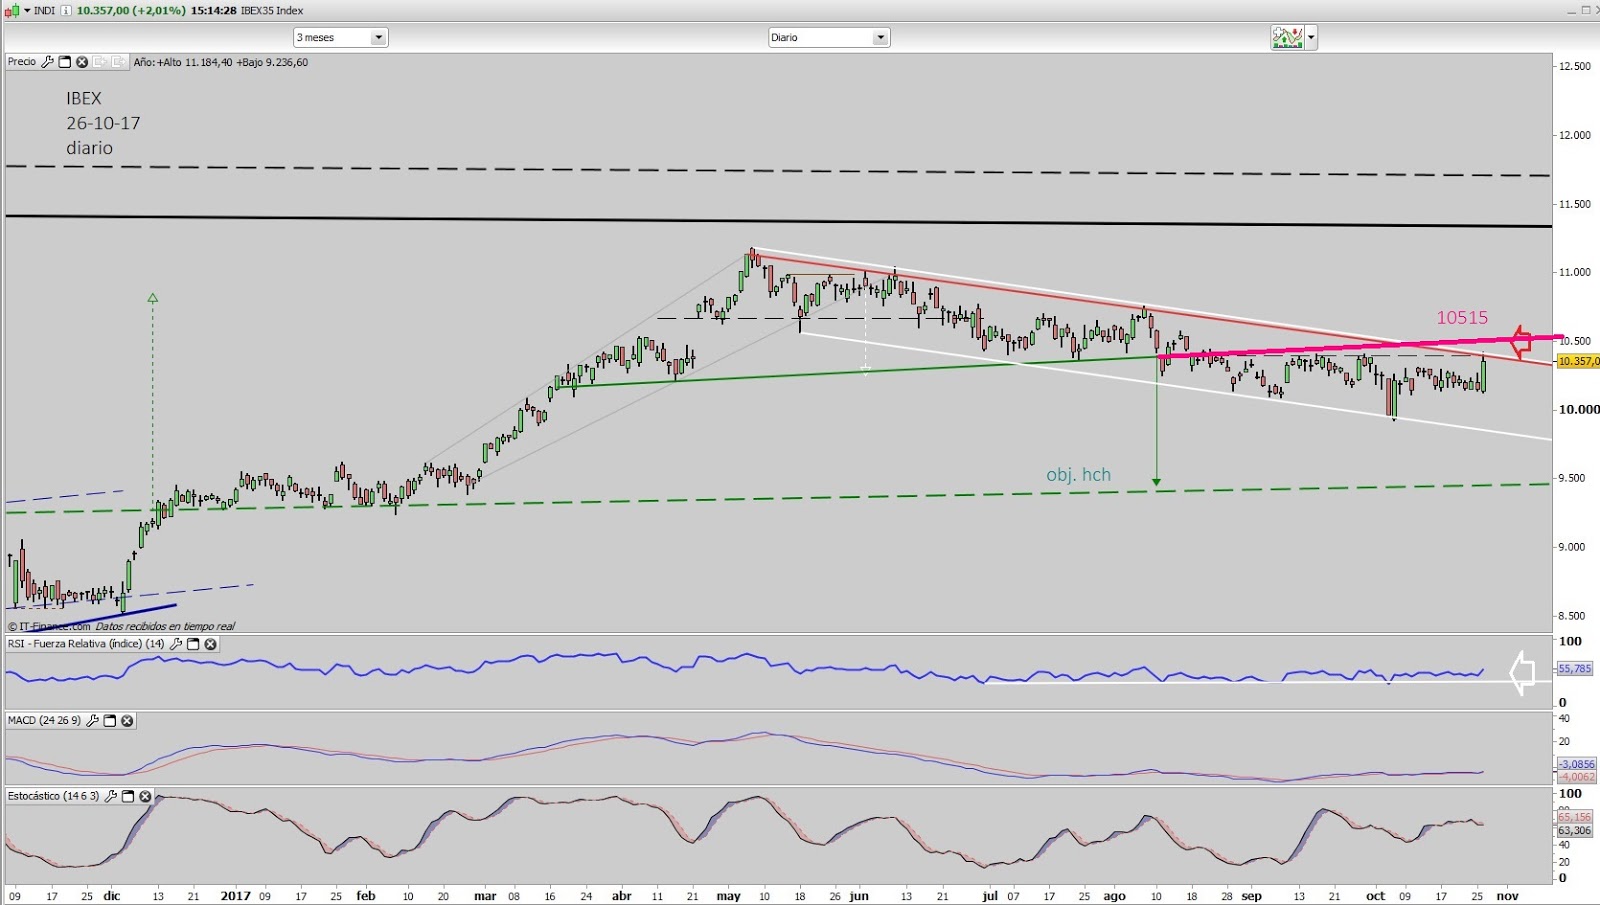Image resolution: width=1600 pixels, height=905 pixels.
Task: Open the candlestick chart style icon
Action: [12, 10]
